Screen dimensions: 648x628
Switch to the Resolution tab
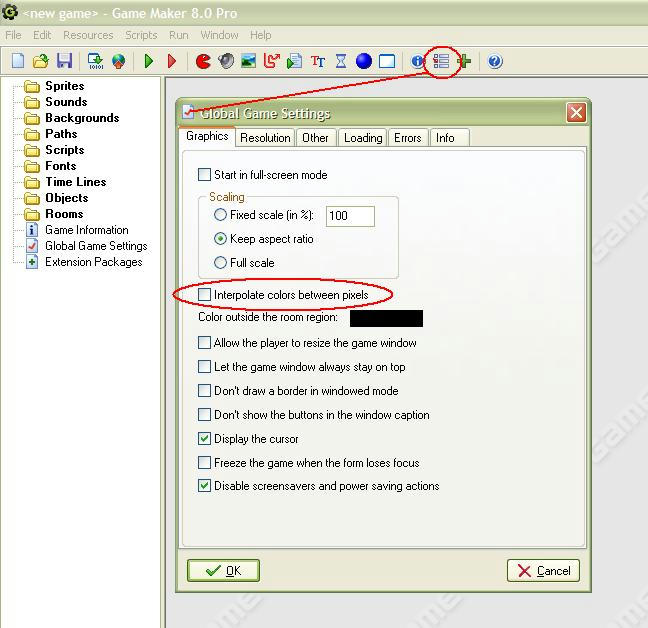[x=265, y=138]
